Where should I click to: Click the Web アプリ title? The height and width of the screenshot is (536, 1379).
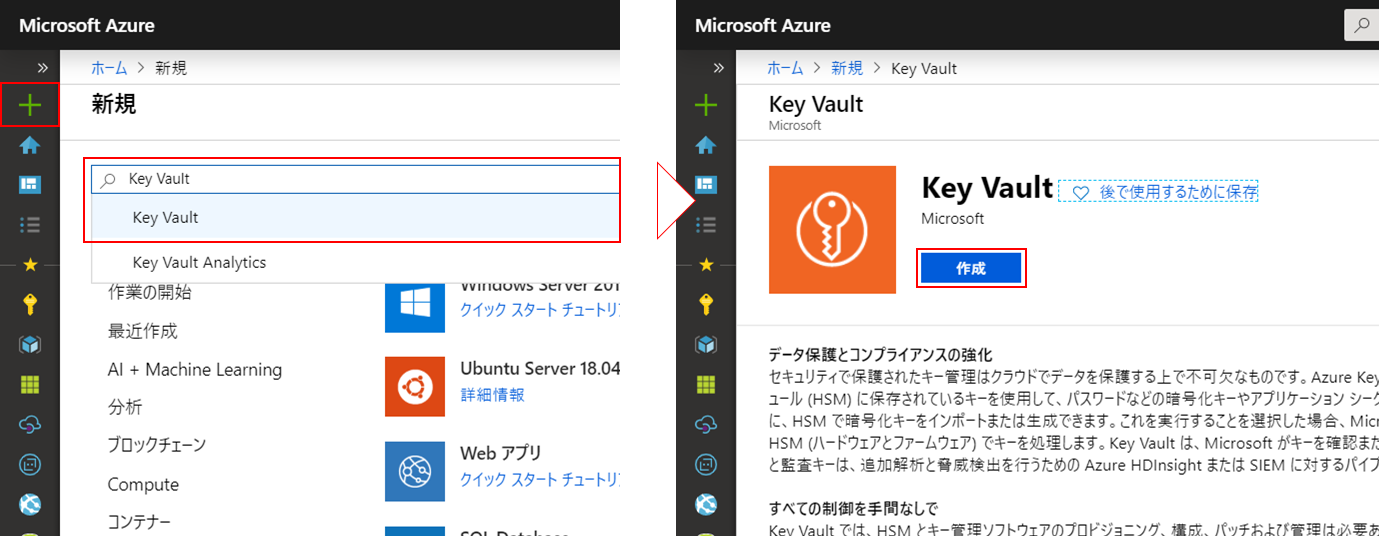[501, 453]
